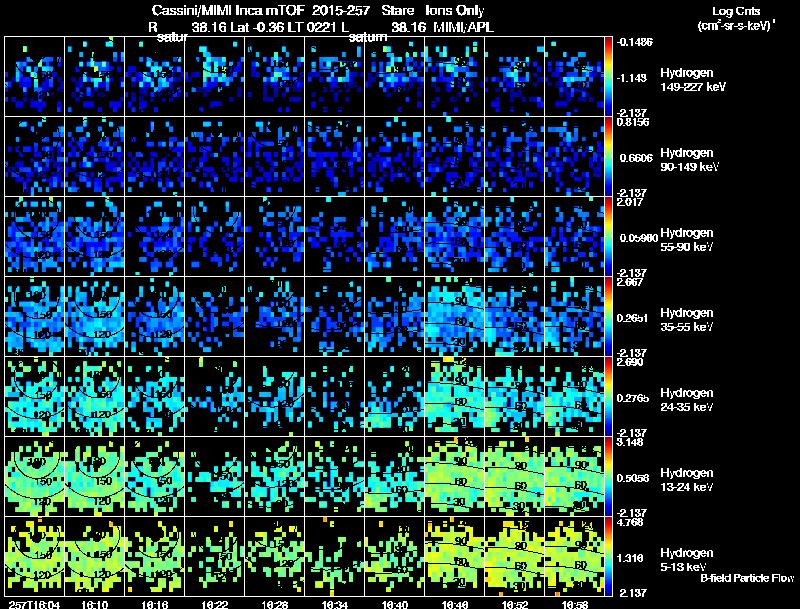
Task: Open the 90-149 keV Hydrogen panel at 16:46
Action: click(x=455, y=157)
